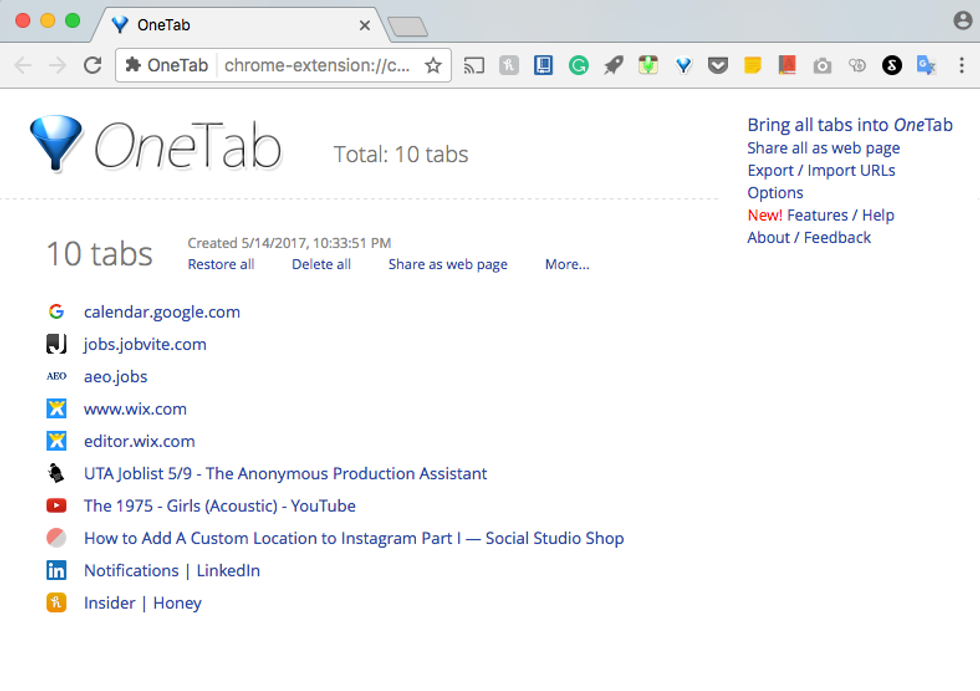Click the OneTab funnel extension icon
The height and width of the screenshot is (691, 980).
[x=683, y=66]
